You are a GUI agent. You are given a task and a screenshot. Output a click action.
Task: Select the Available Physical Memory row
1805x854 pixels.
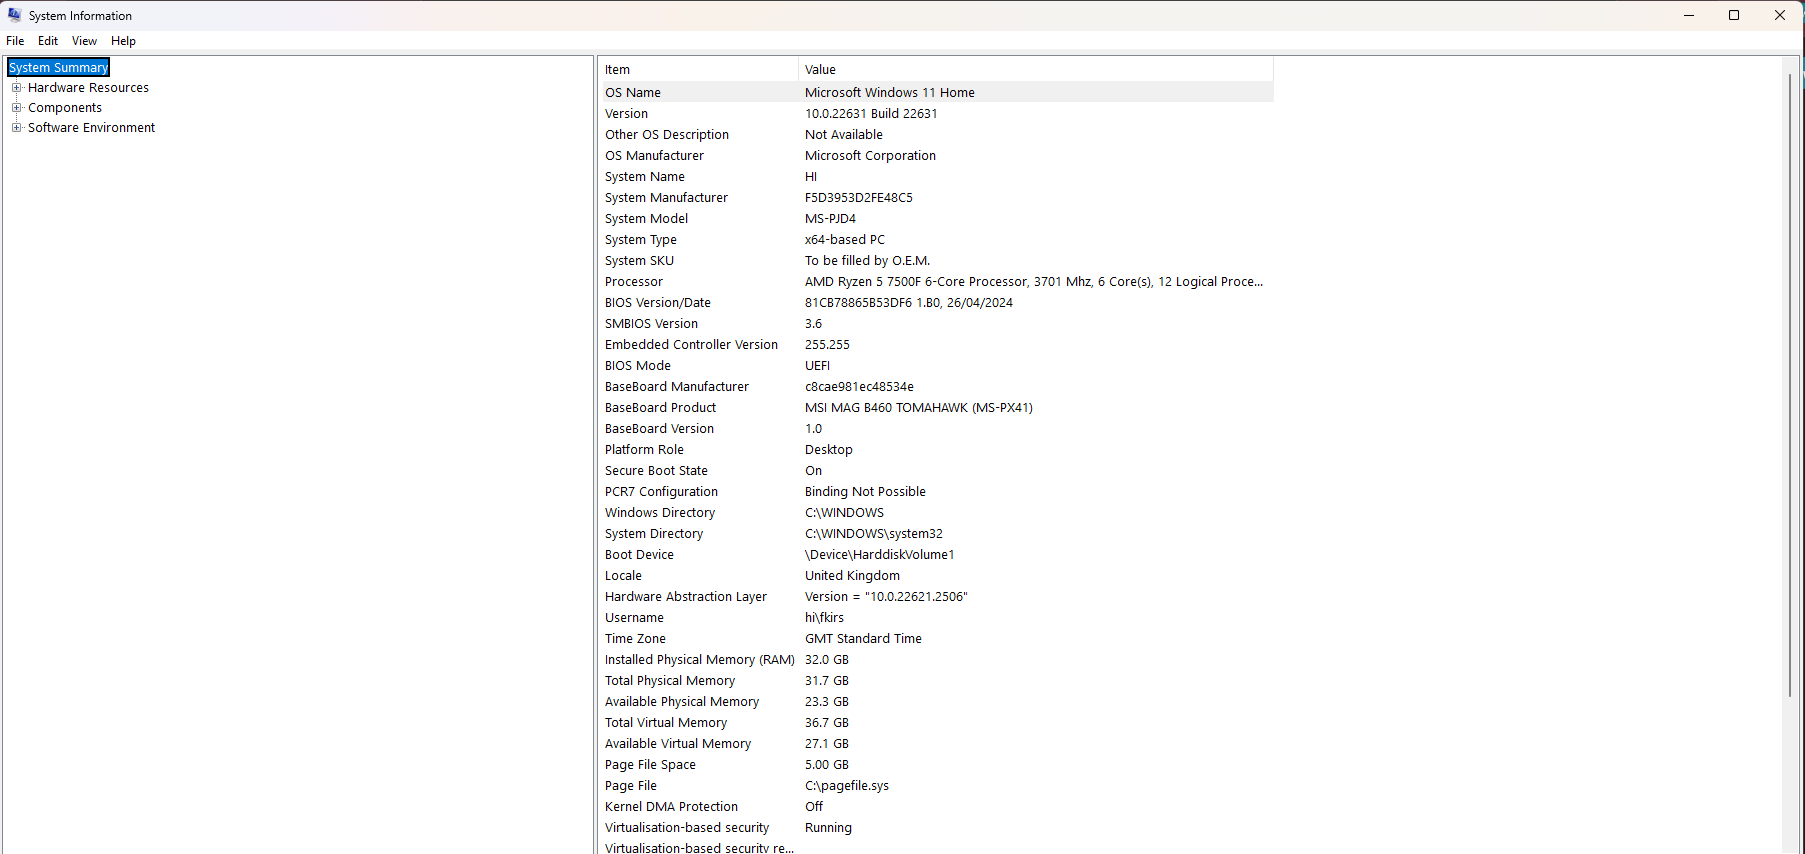pyautogui.click(x=936, y=701)
